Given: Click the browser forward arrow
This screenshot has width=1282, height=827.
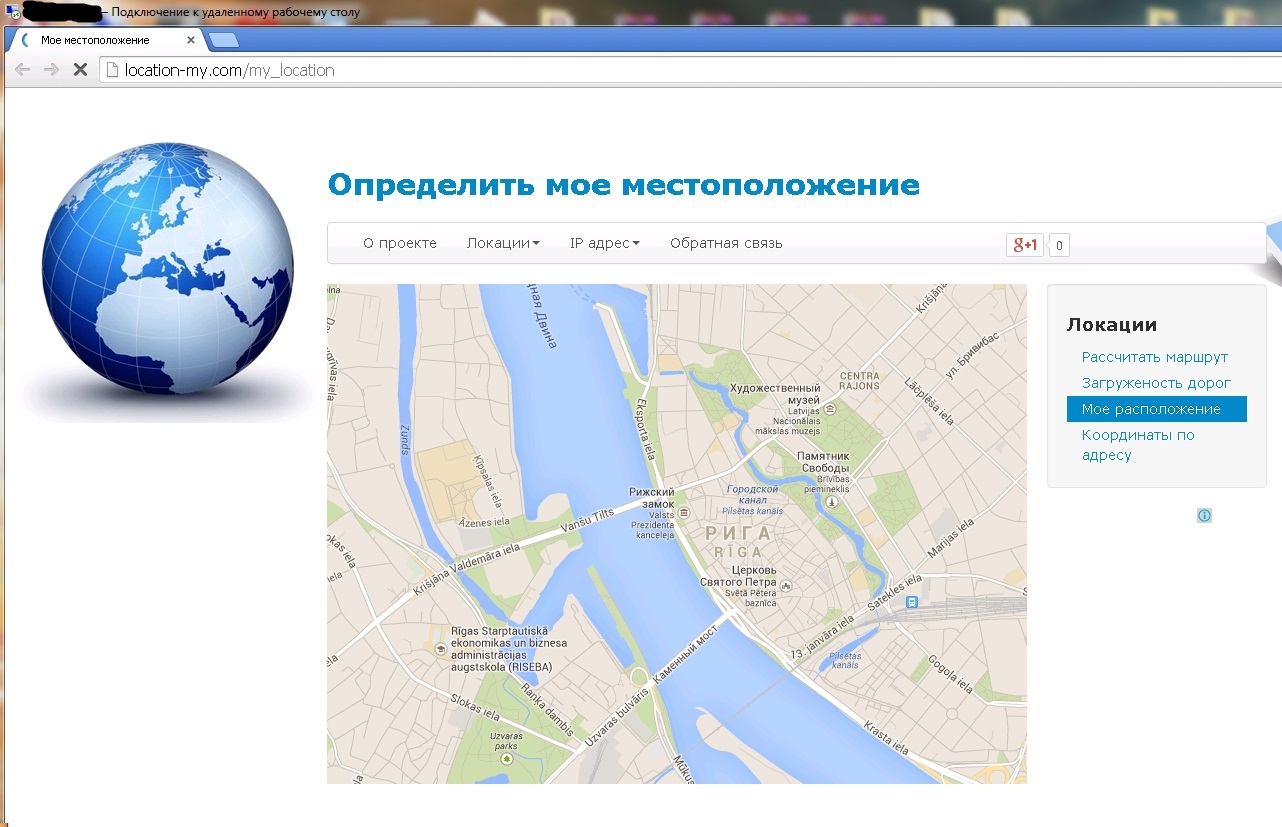Looking at the screenshot, I should [51, 70].
